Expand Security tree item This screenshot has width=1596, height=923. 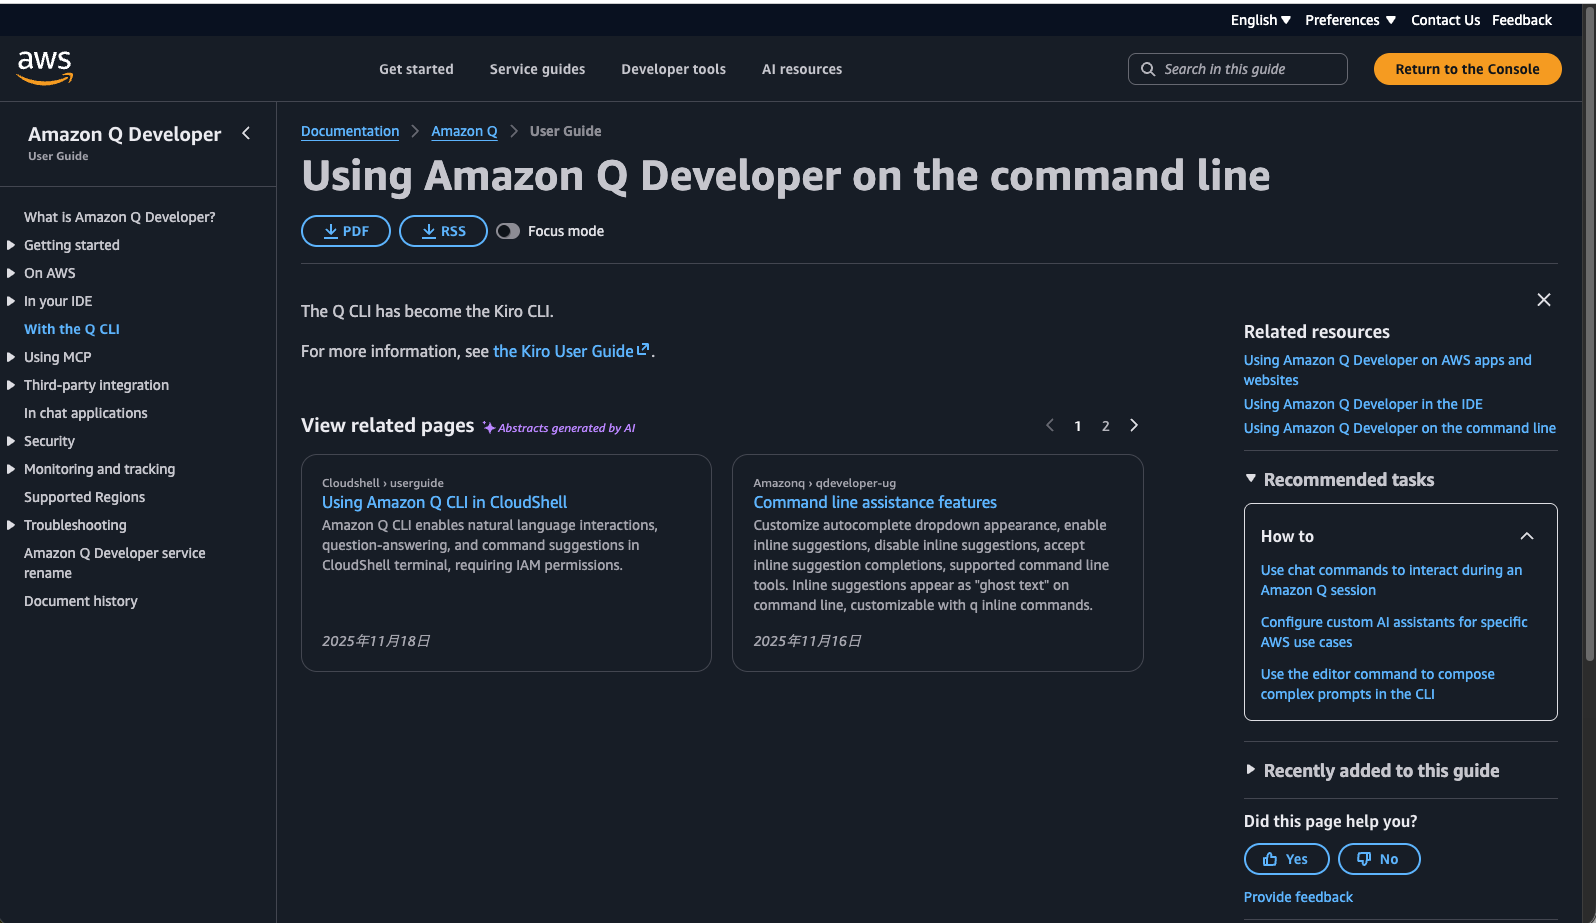pos(11,441)
